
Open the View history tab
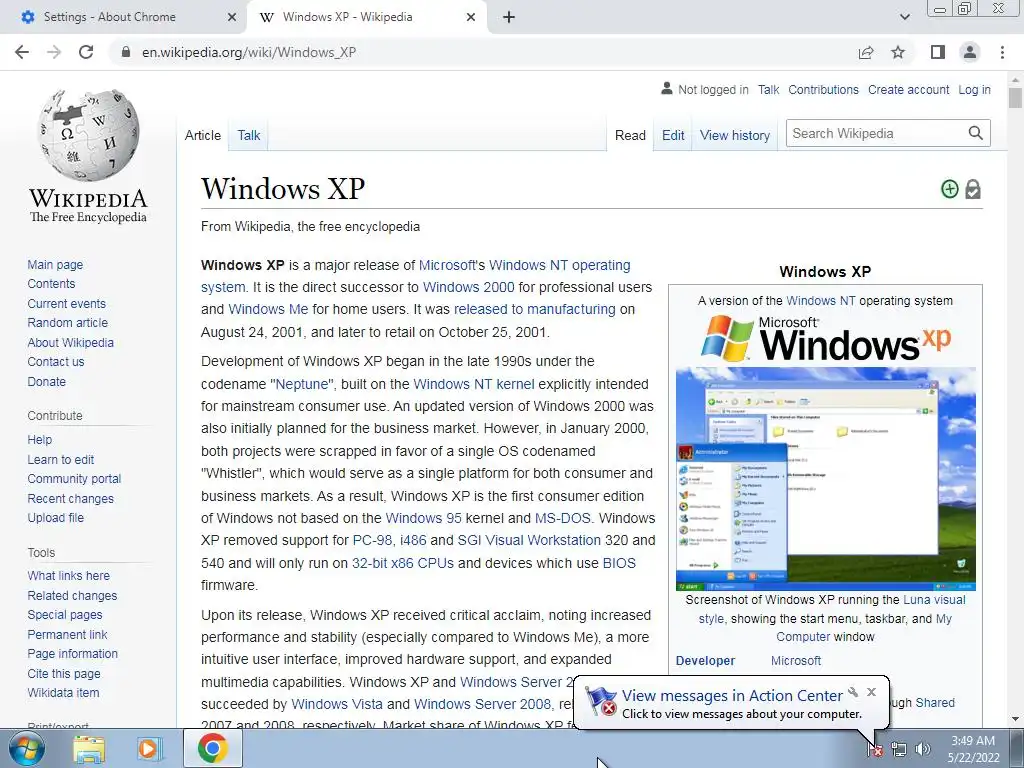[x=735, y=135]
